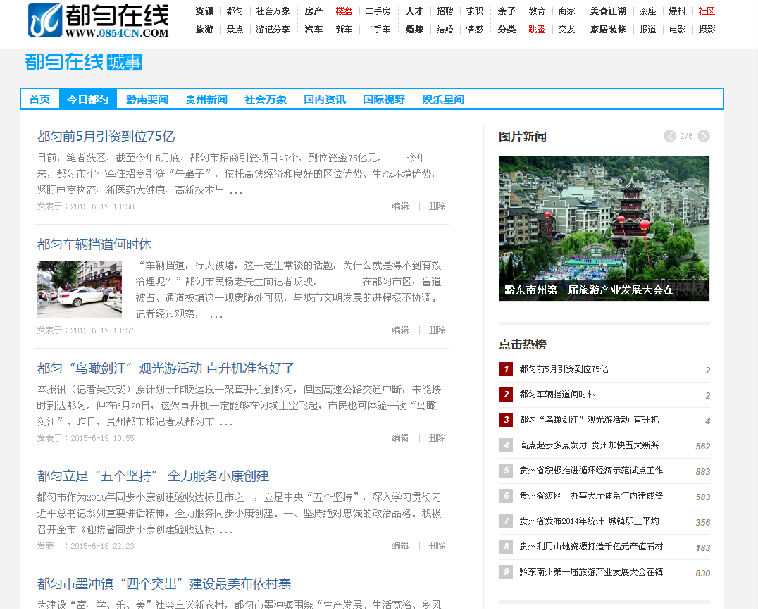758x609 pixels.
Task: Click grey rank badge number 4
Action: pyautogui.click(x=506, y=445)
